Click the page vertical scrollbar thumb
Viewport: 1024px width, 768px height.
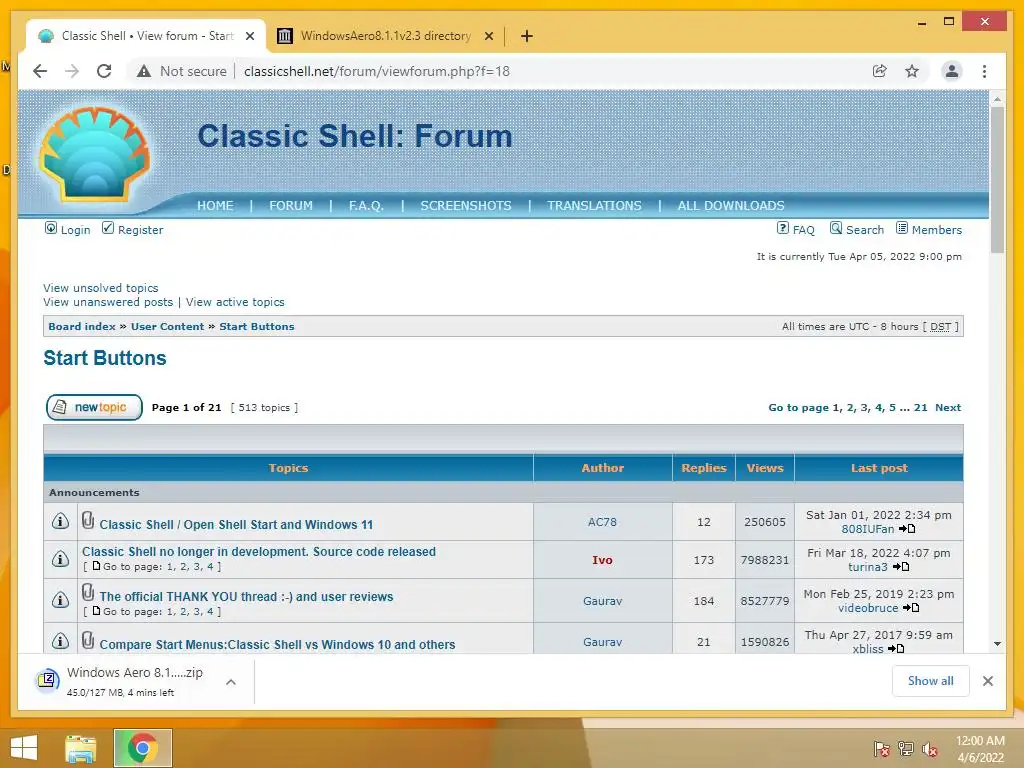click(997, 180)
